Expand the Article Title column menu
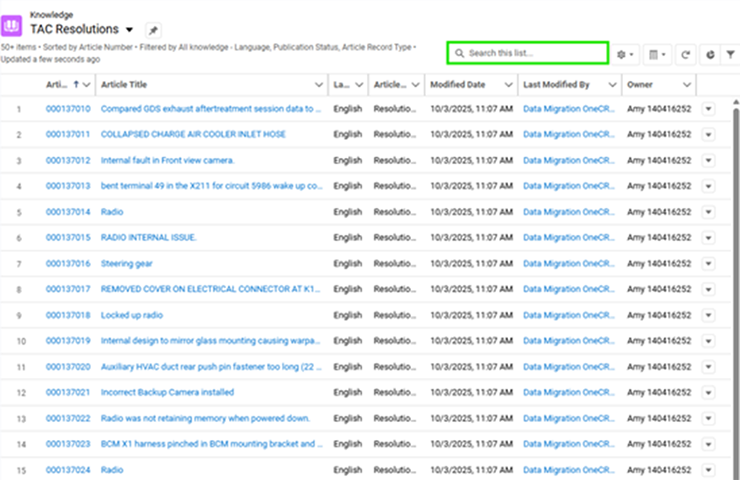Screen dimensions: 740x480 (x=318, y=85)
